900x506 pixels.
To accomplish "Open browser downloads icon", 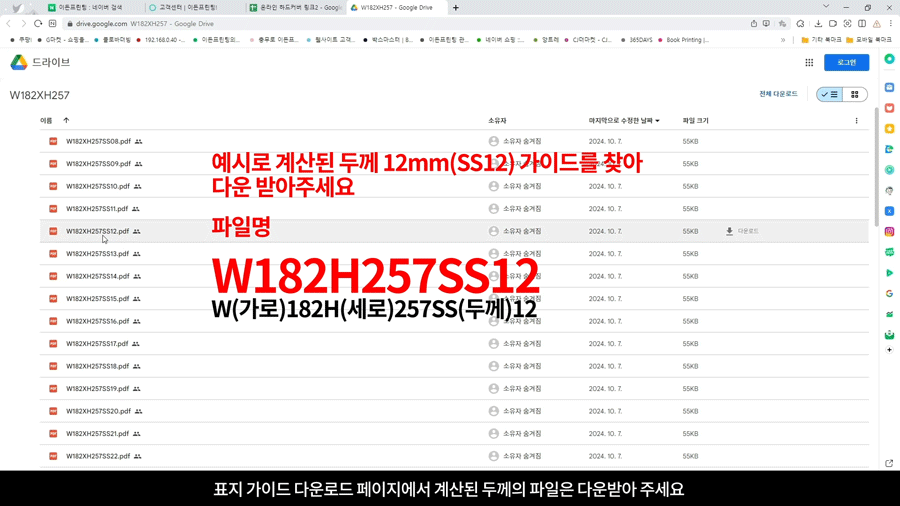I will click(x=818, y=24).
